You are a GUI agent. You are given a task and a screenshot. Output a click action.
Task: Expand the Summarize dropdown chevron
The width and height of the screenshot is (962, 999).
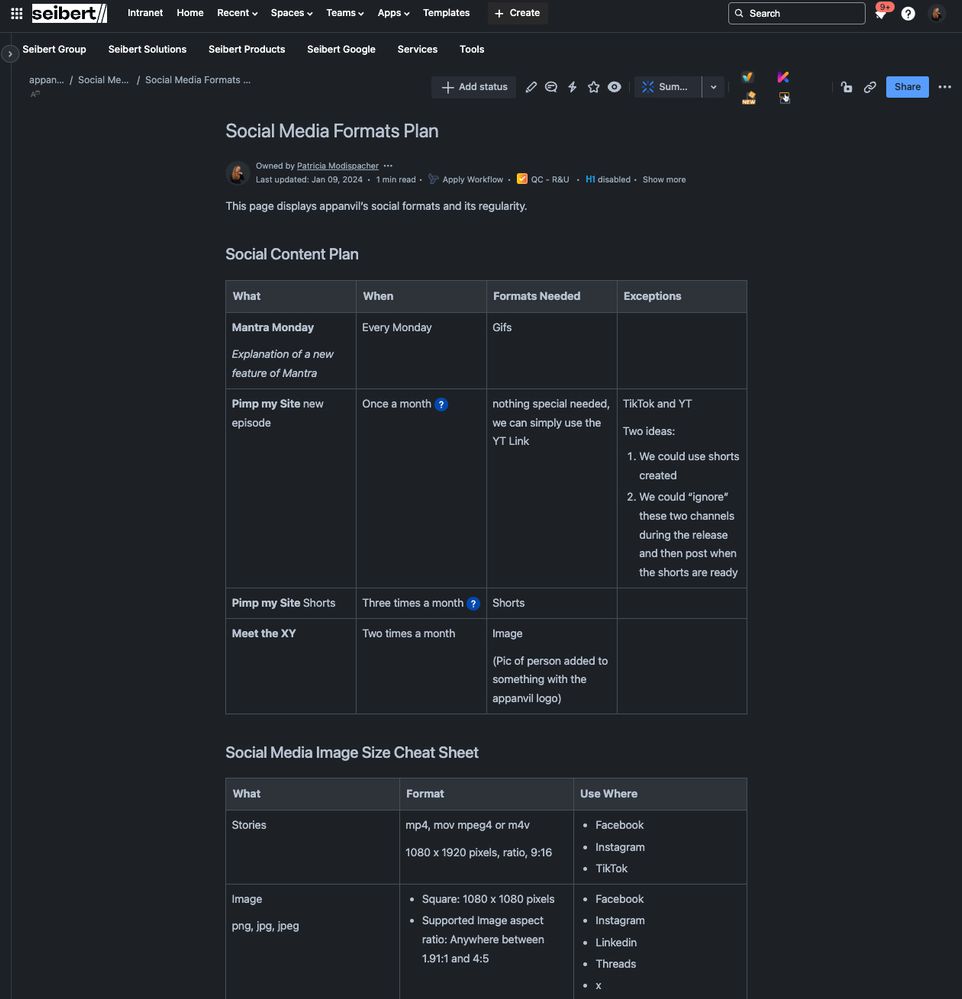(x=713, y=87)
